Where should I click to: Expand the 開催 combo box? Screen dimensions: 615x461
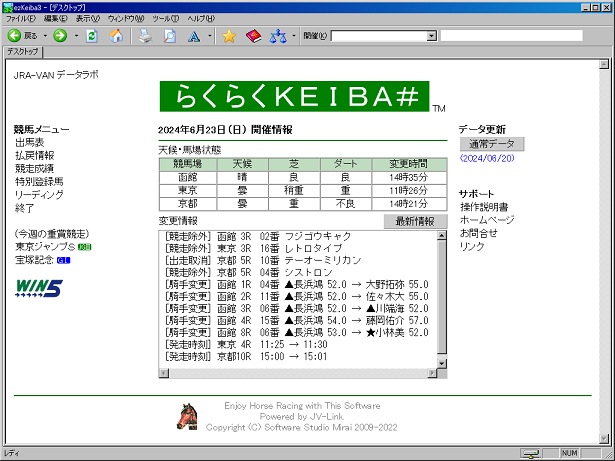tap(431, 36)
